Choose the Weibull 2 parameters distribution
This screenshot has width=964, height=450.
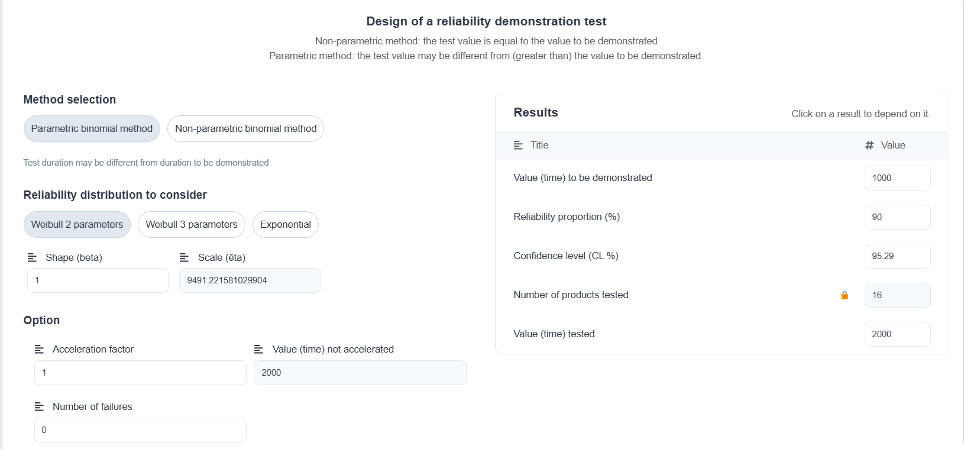(x=77, y=224)
